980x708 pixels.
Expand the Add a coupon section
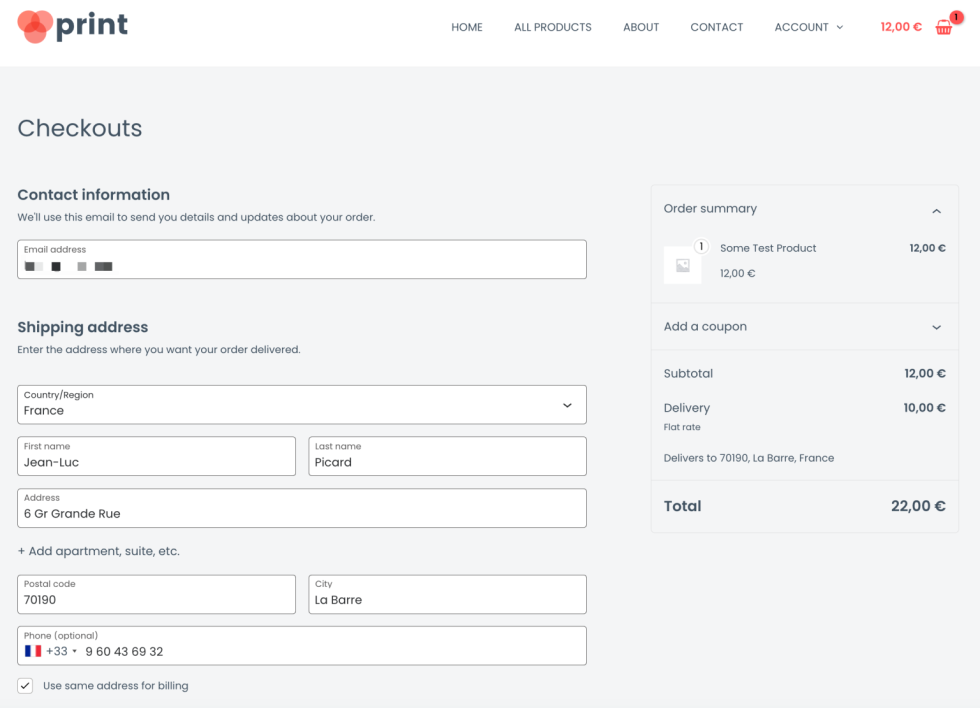(x=804, y=327)
